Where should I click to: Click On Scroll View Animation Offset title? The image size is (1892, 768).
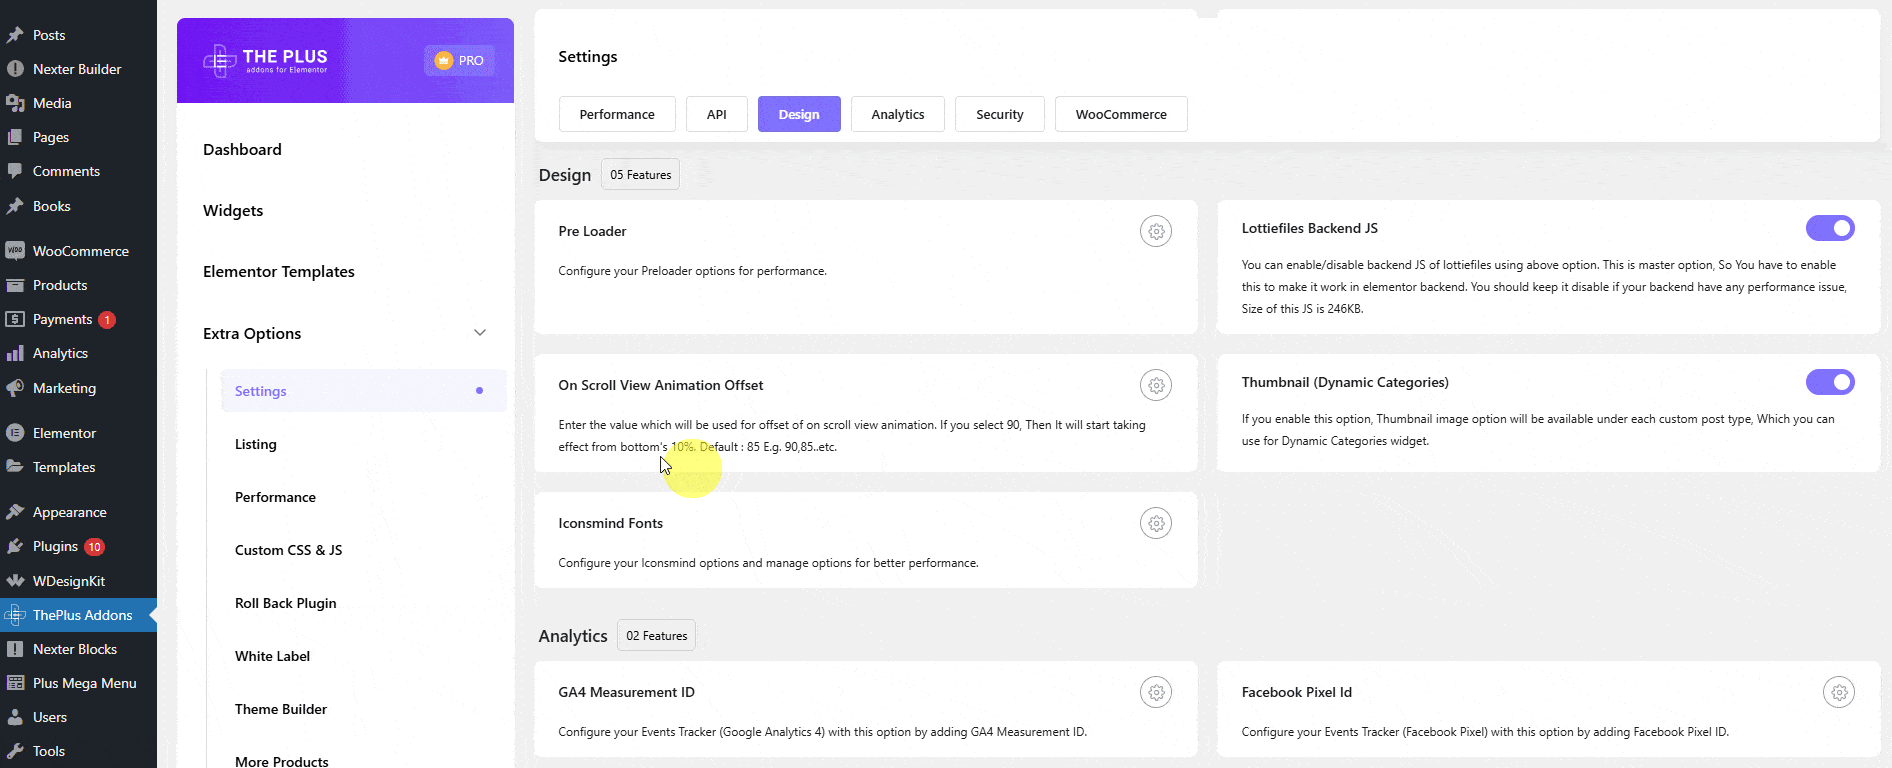click(x=660, y=385)
